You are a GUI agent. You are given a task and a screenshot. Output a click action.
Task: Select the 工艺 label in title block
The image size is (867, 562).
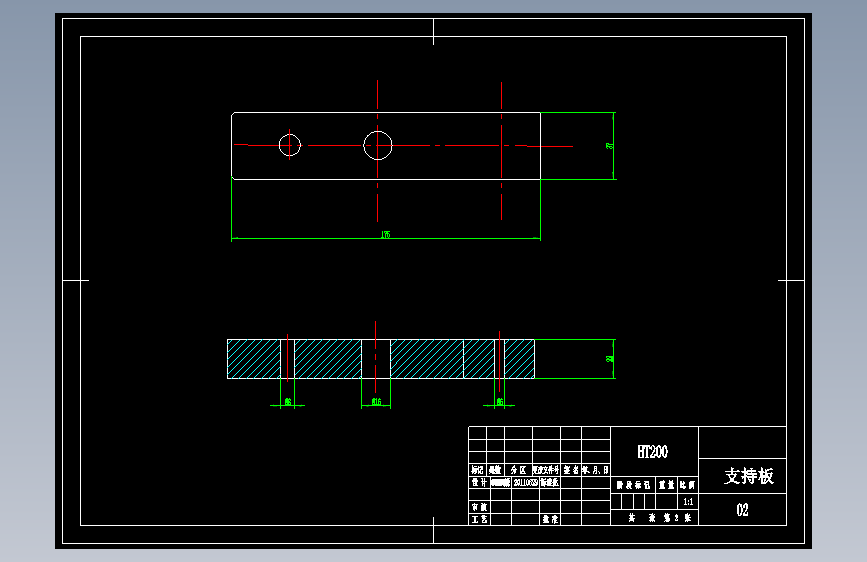coord(479,519)
